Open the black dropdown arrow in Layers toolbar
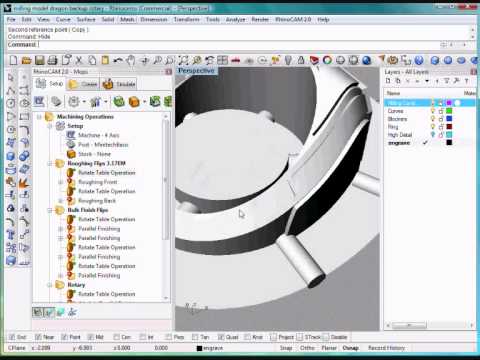 click(427, 81)
